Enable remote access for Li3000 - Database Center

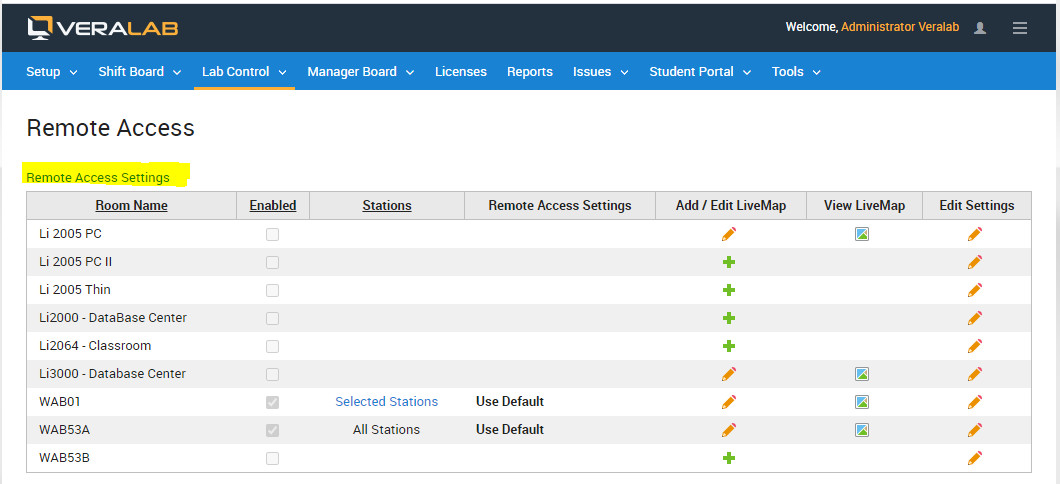[x=272, y=374]
